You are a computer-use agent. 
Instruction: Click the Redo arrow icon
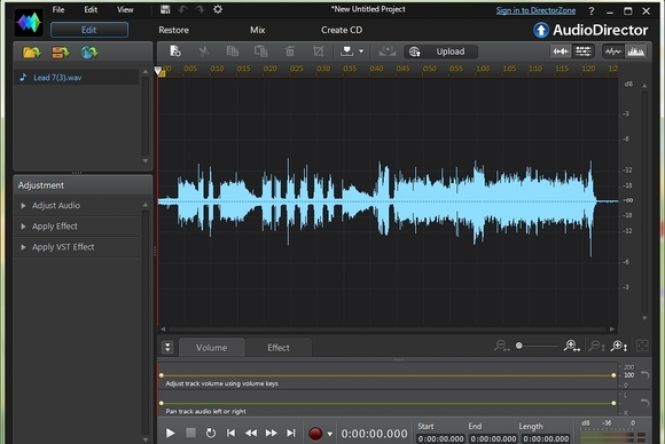click(x=199, y=9)
